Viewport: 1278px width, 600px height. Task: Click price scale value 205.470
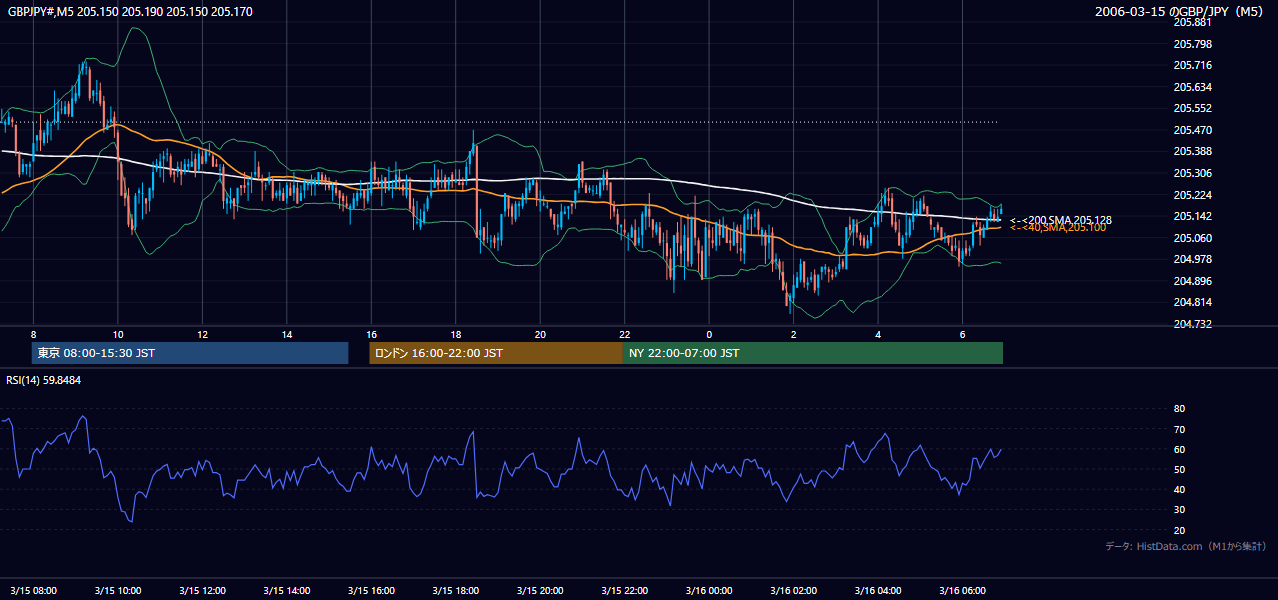coord(1192,130)
